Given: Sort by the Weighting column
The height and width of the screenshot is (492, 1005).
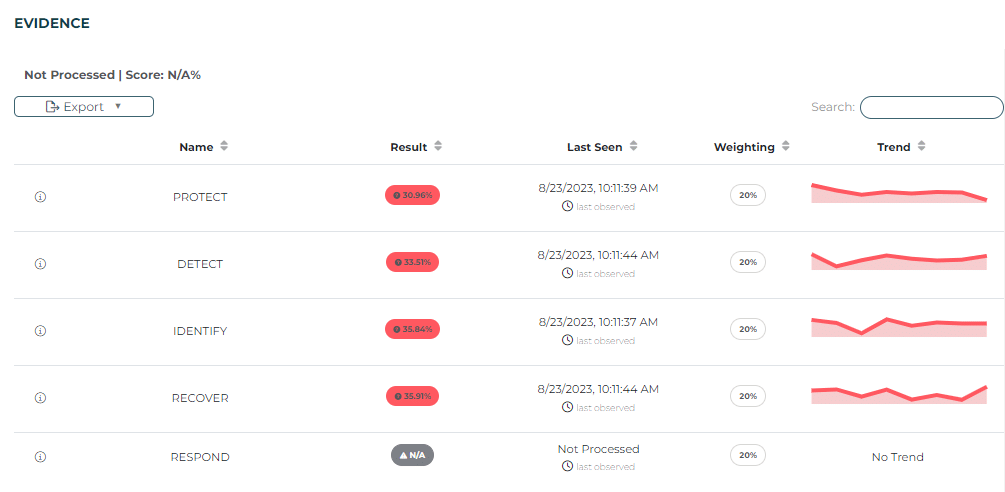Looking at the screenshot, I should coord(786,147).
